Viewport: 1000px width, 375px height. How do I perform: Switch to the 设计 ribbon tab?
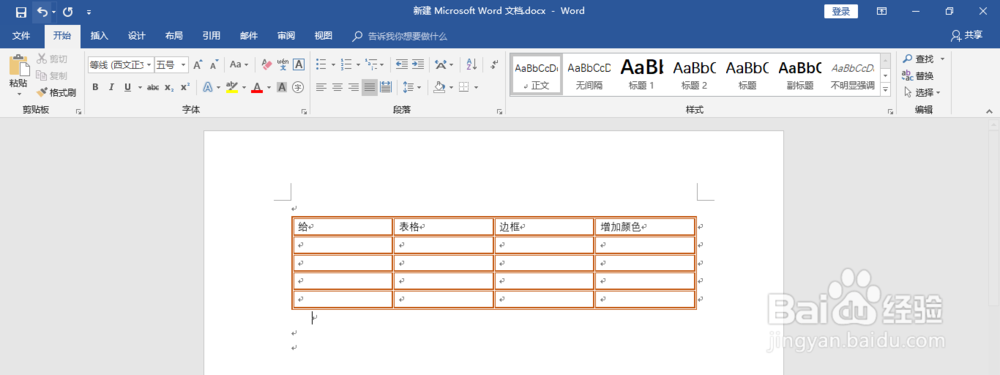tap(136, 36)
